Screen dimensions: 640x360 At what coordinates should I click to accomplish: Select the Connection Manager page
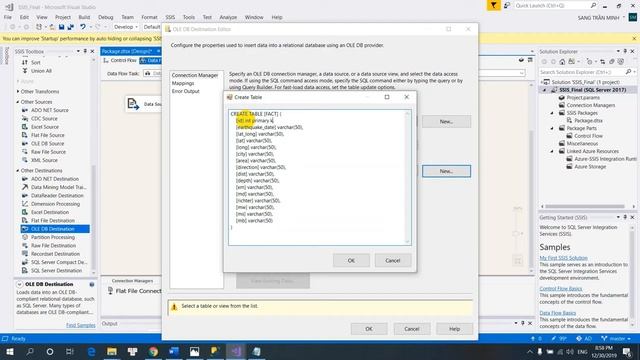coord(195,75)
